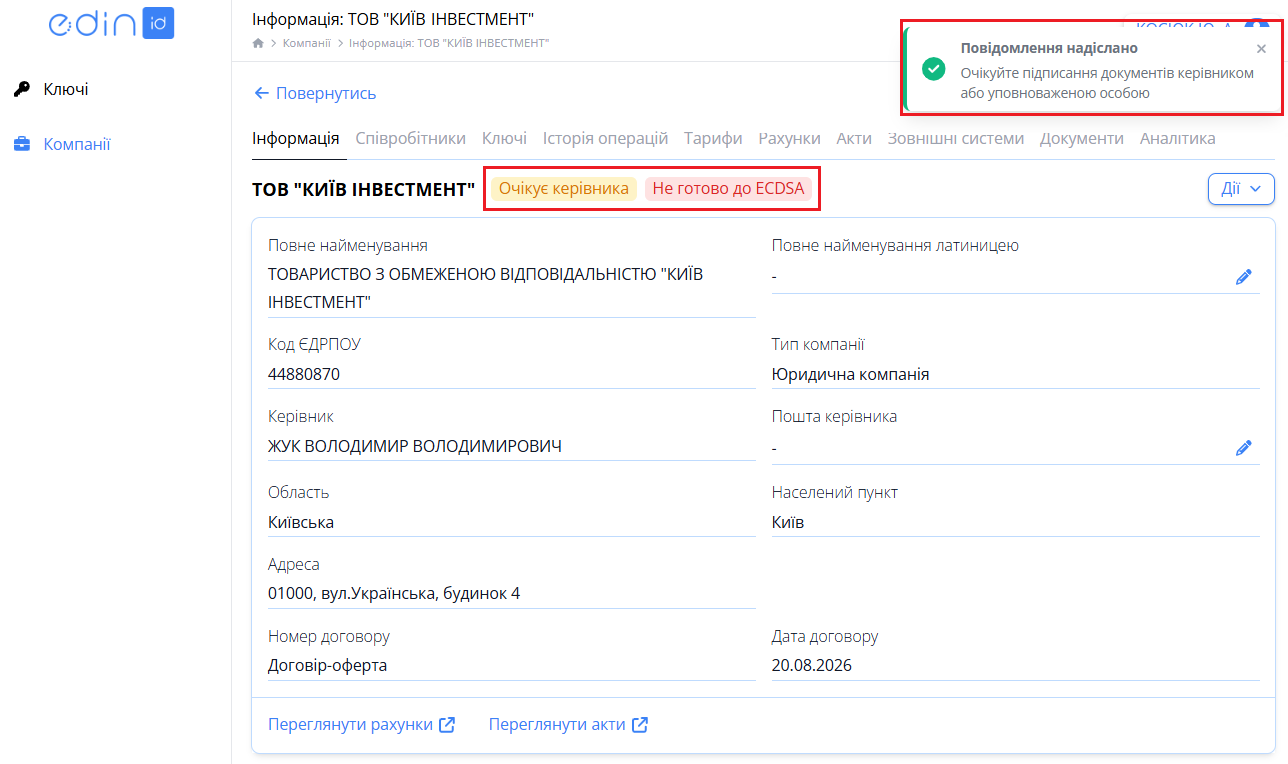Click the edin id logo

tap(112, 23)
